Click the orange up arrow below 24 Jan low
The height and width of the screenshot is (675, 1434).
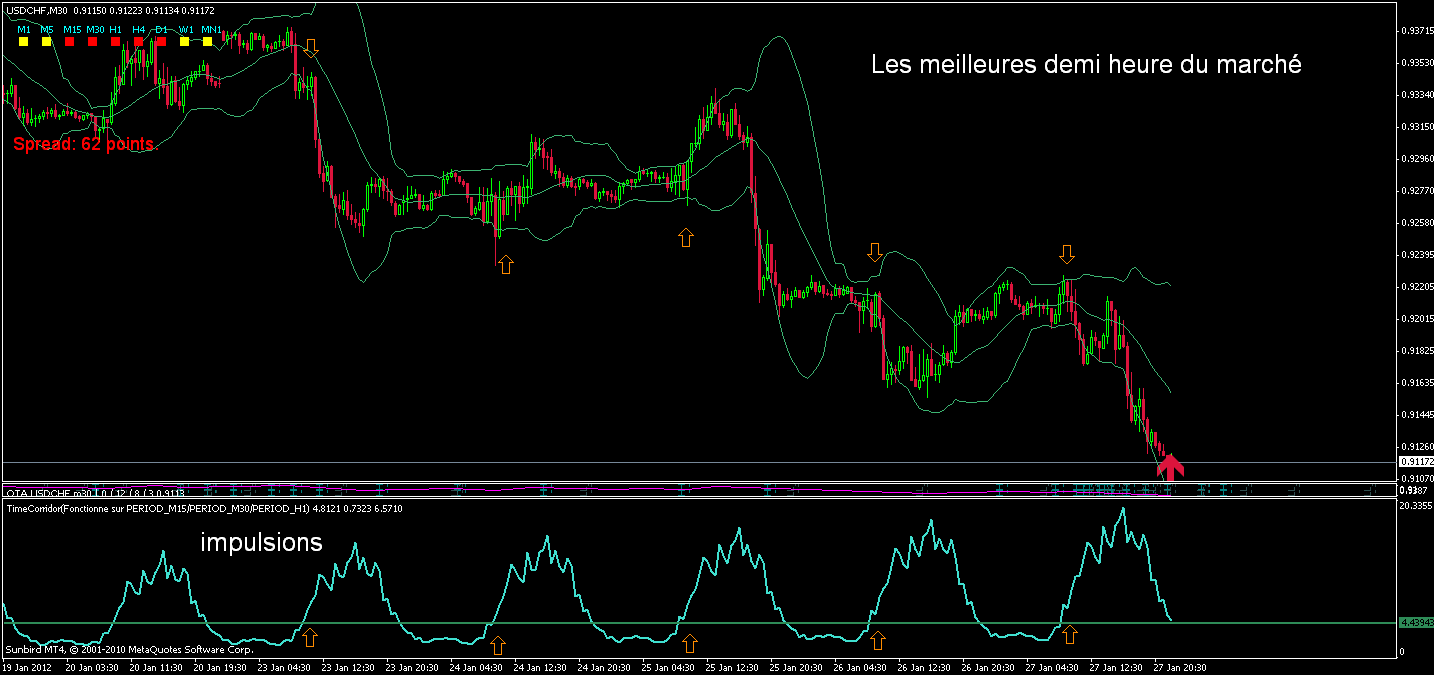coord(505,264)
